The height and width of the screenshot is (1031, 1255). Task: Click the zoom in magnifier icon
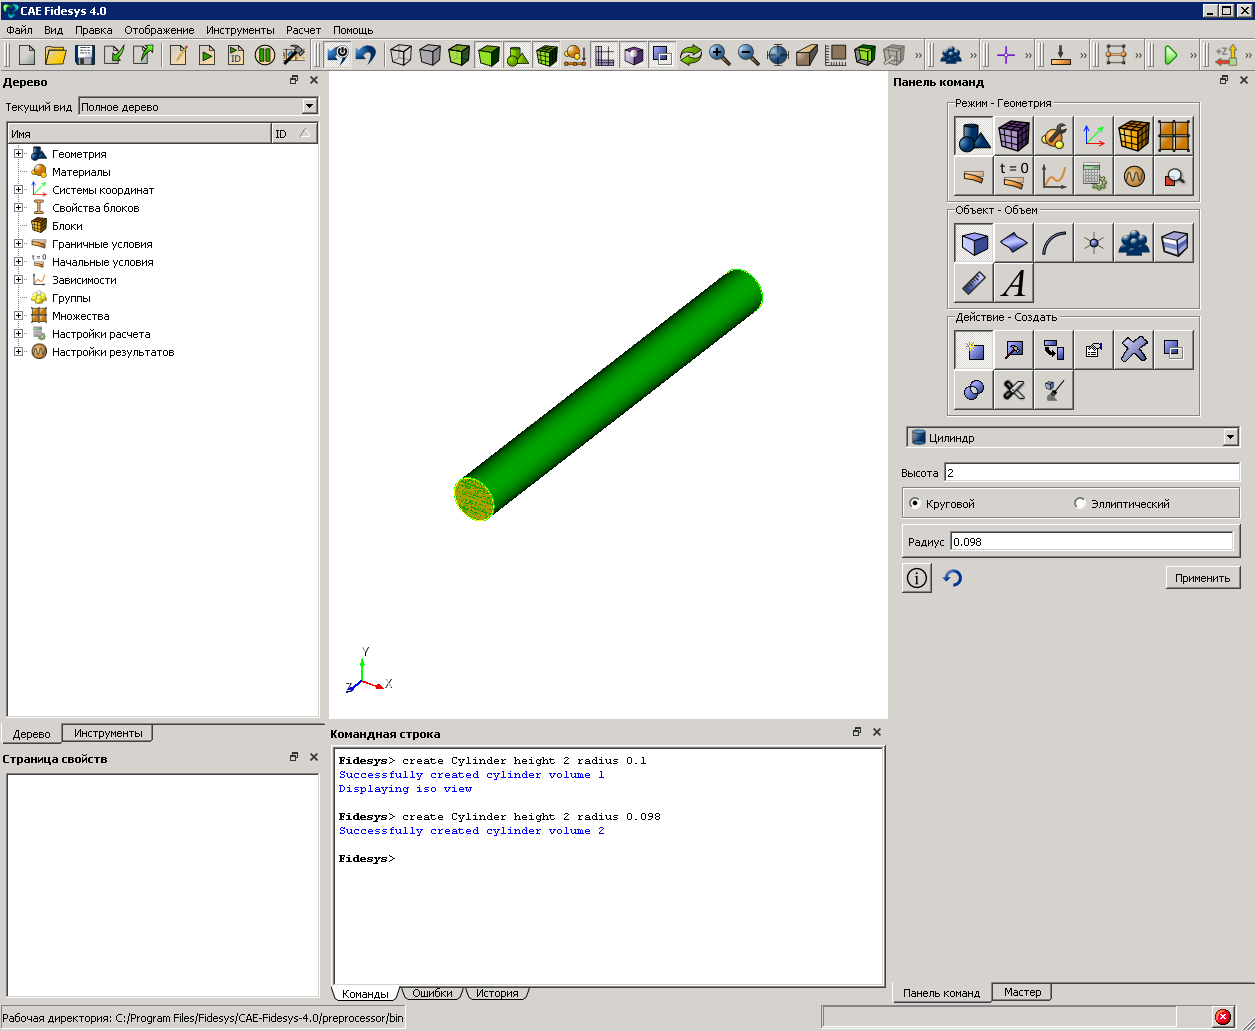(720, 55)
